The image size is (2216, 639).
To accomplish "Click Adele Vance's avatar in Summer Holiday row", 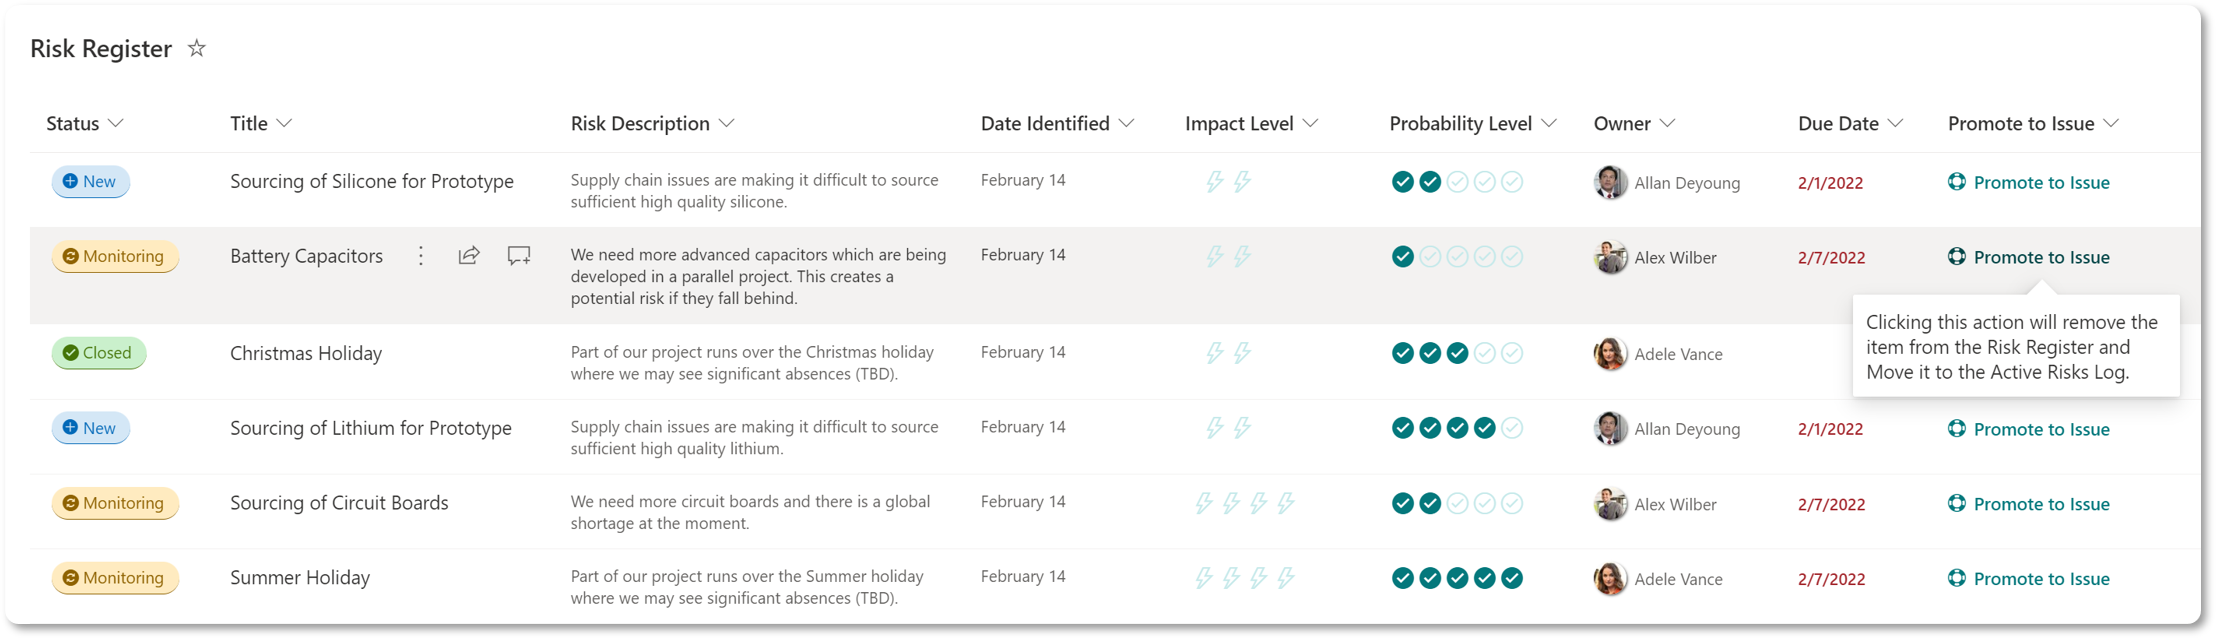I will coord(1610,578).
